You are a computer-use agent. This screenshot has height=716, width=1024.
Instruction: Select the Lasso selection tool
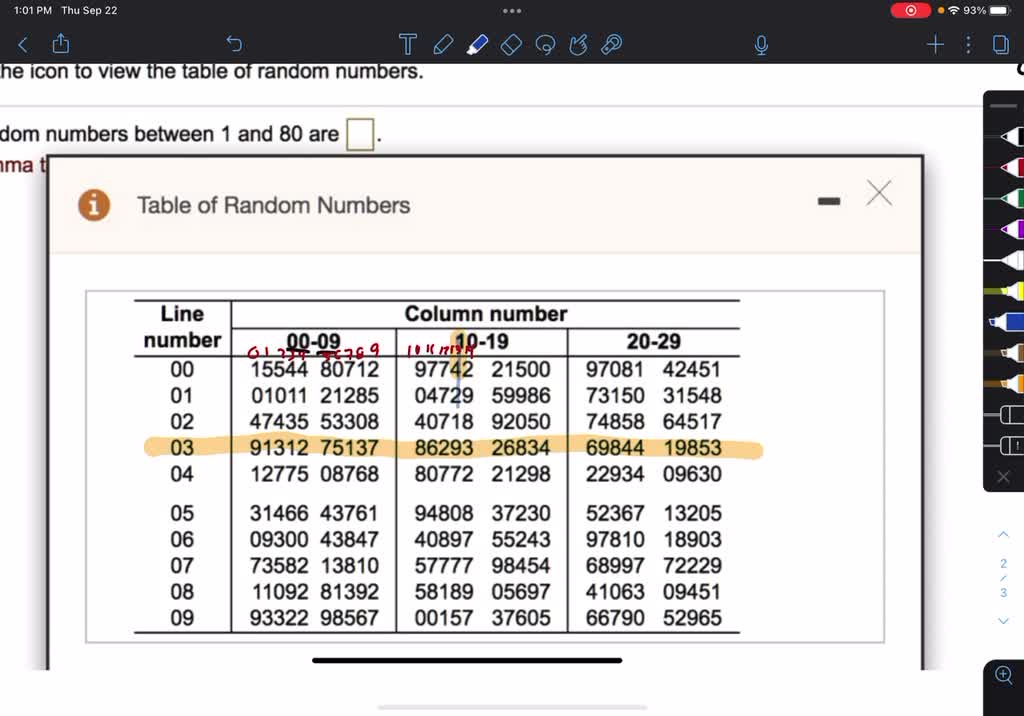pos(545,44)
